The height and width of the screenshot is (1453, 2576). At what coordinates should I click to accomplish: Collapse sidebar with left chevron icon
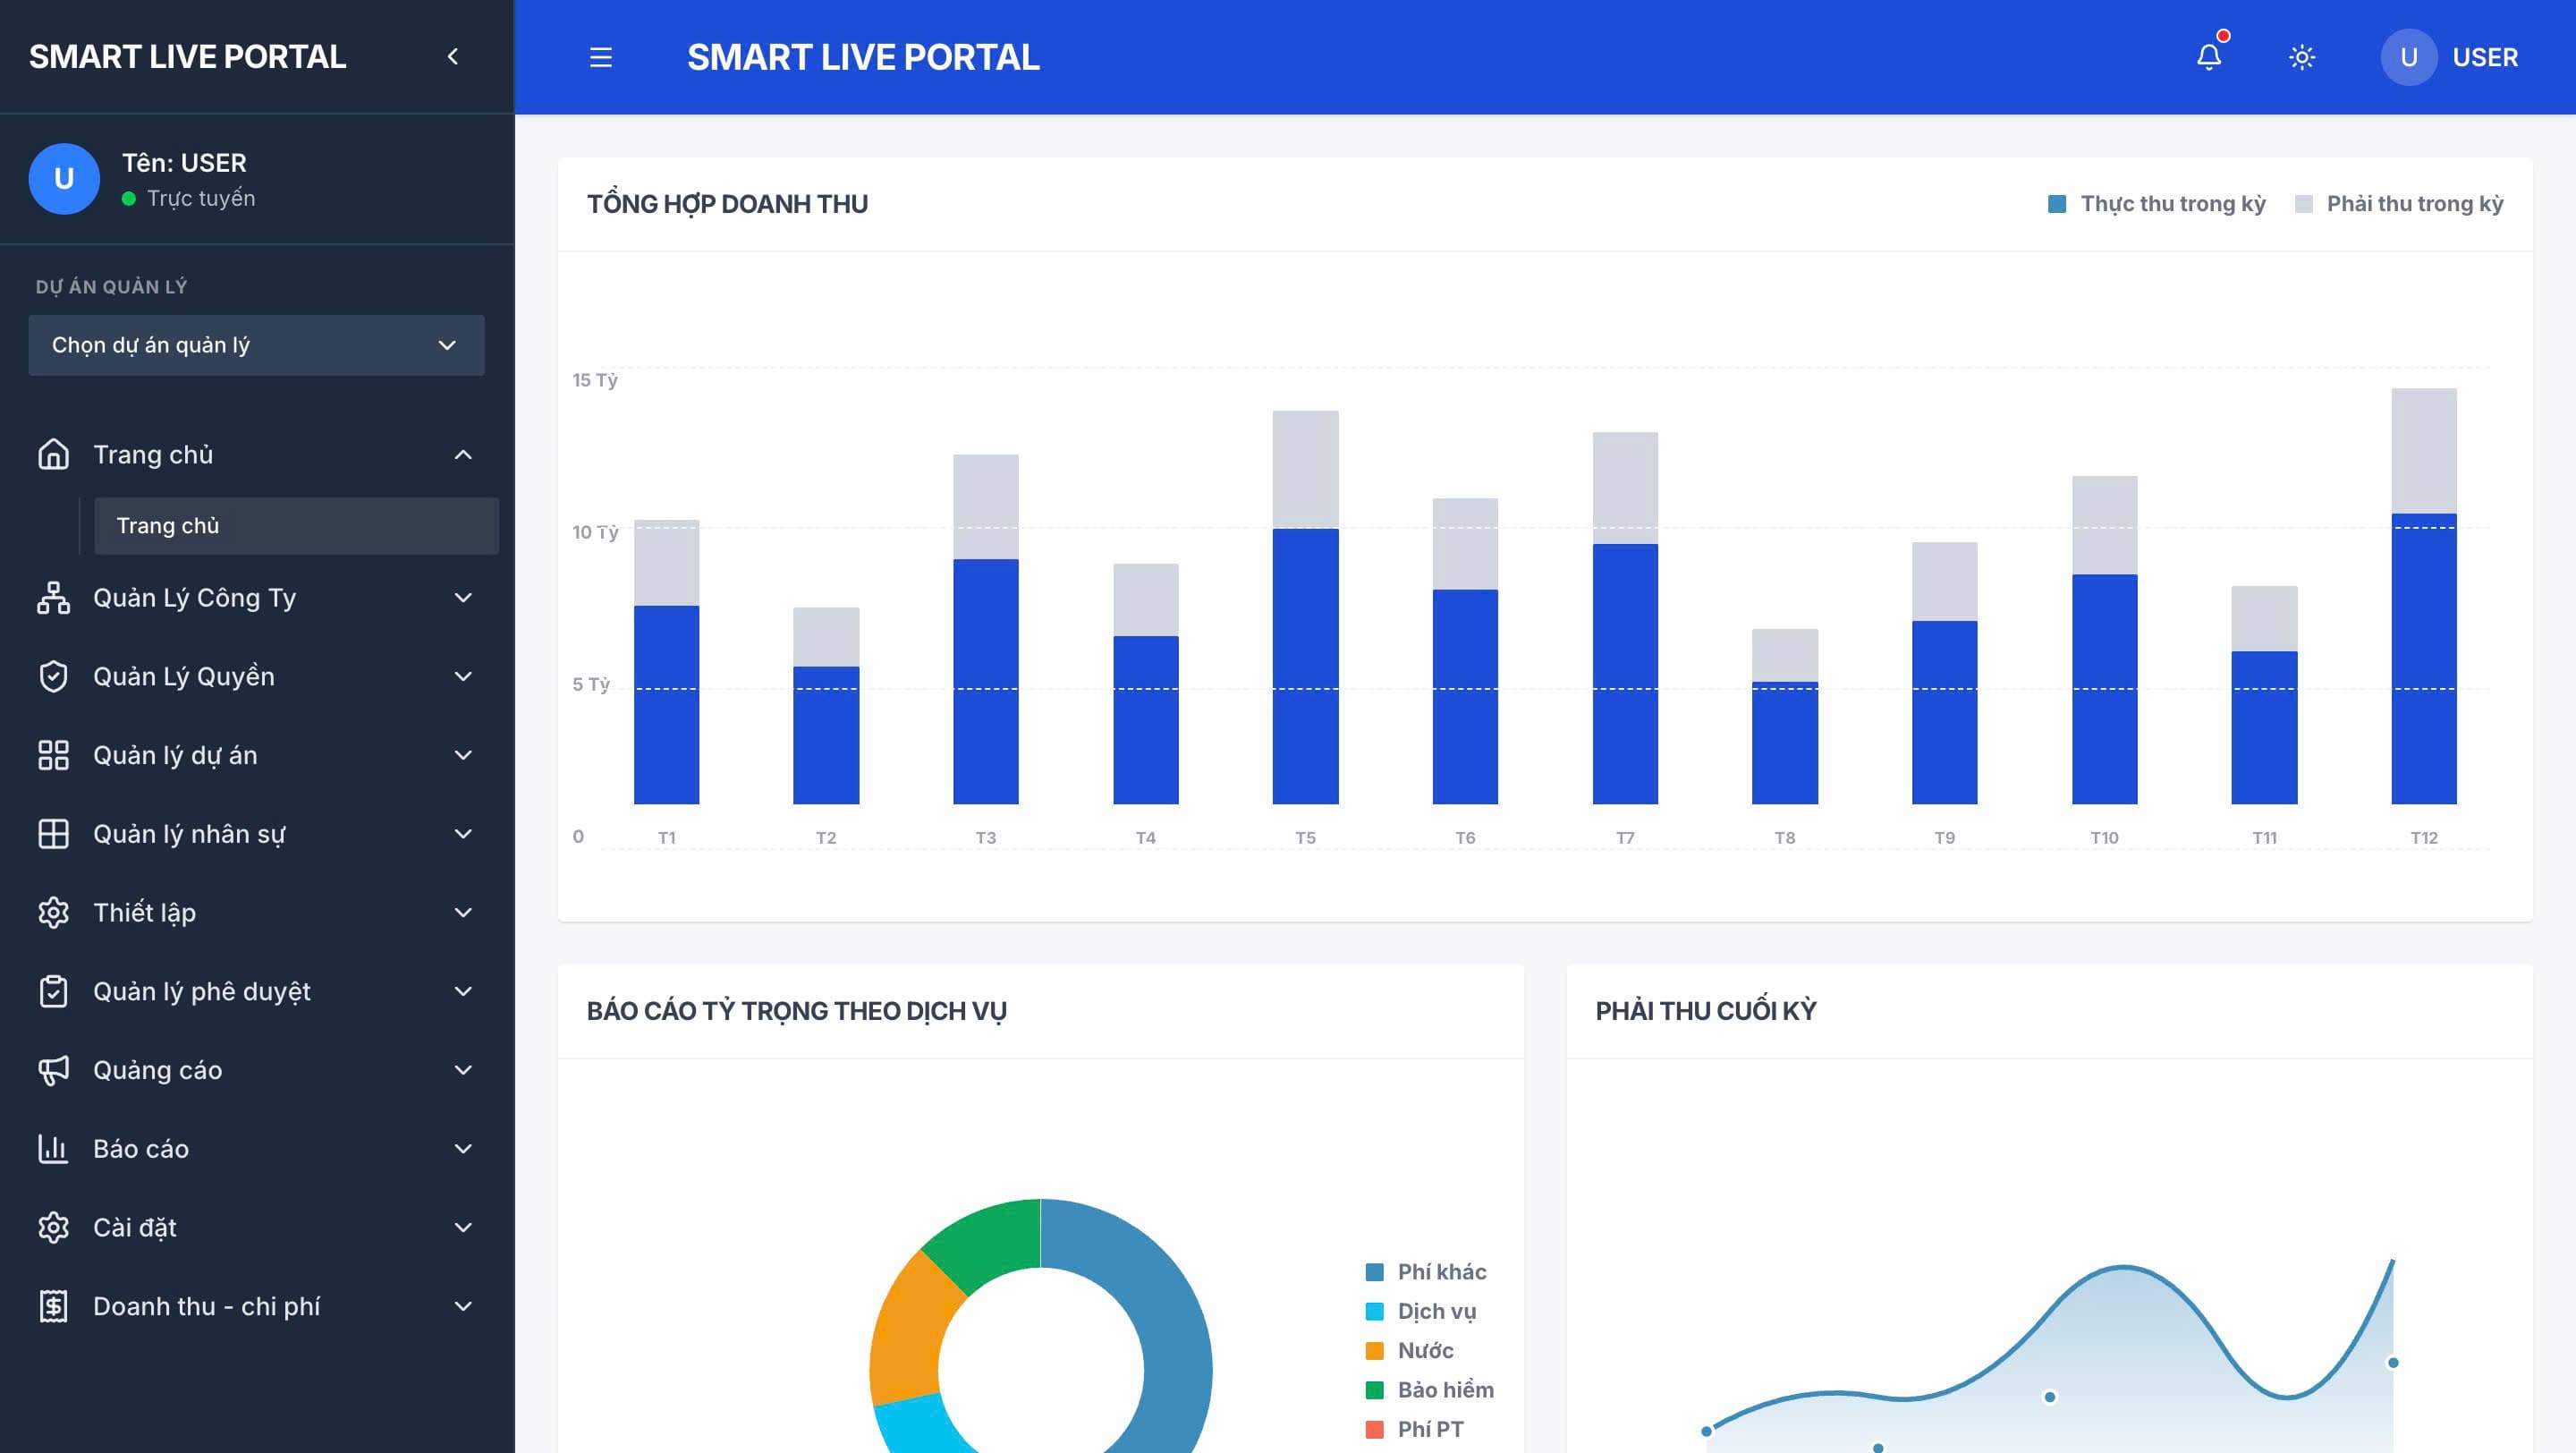[x=453, y=57]
